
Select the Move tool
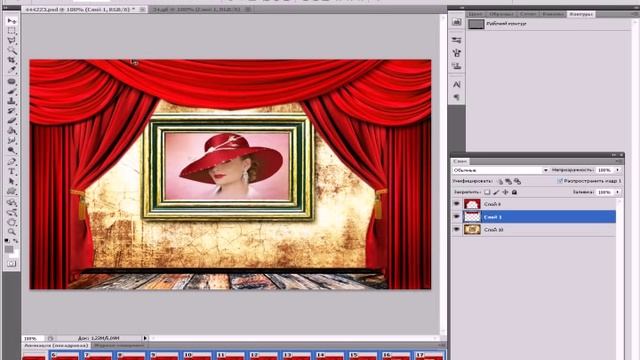12,20
